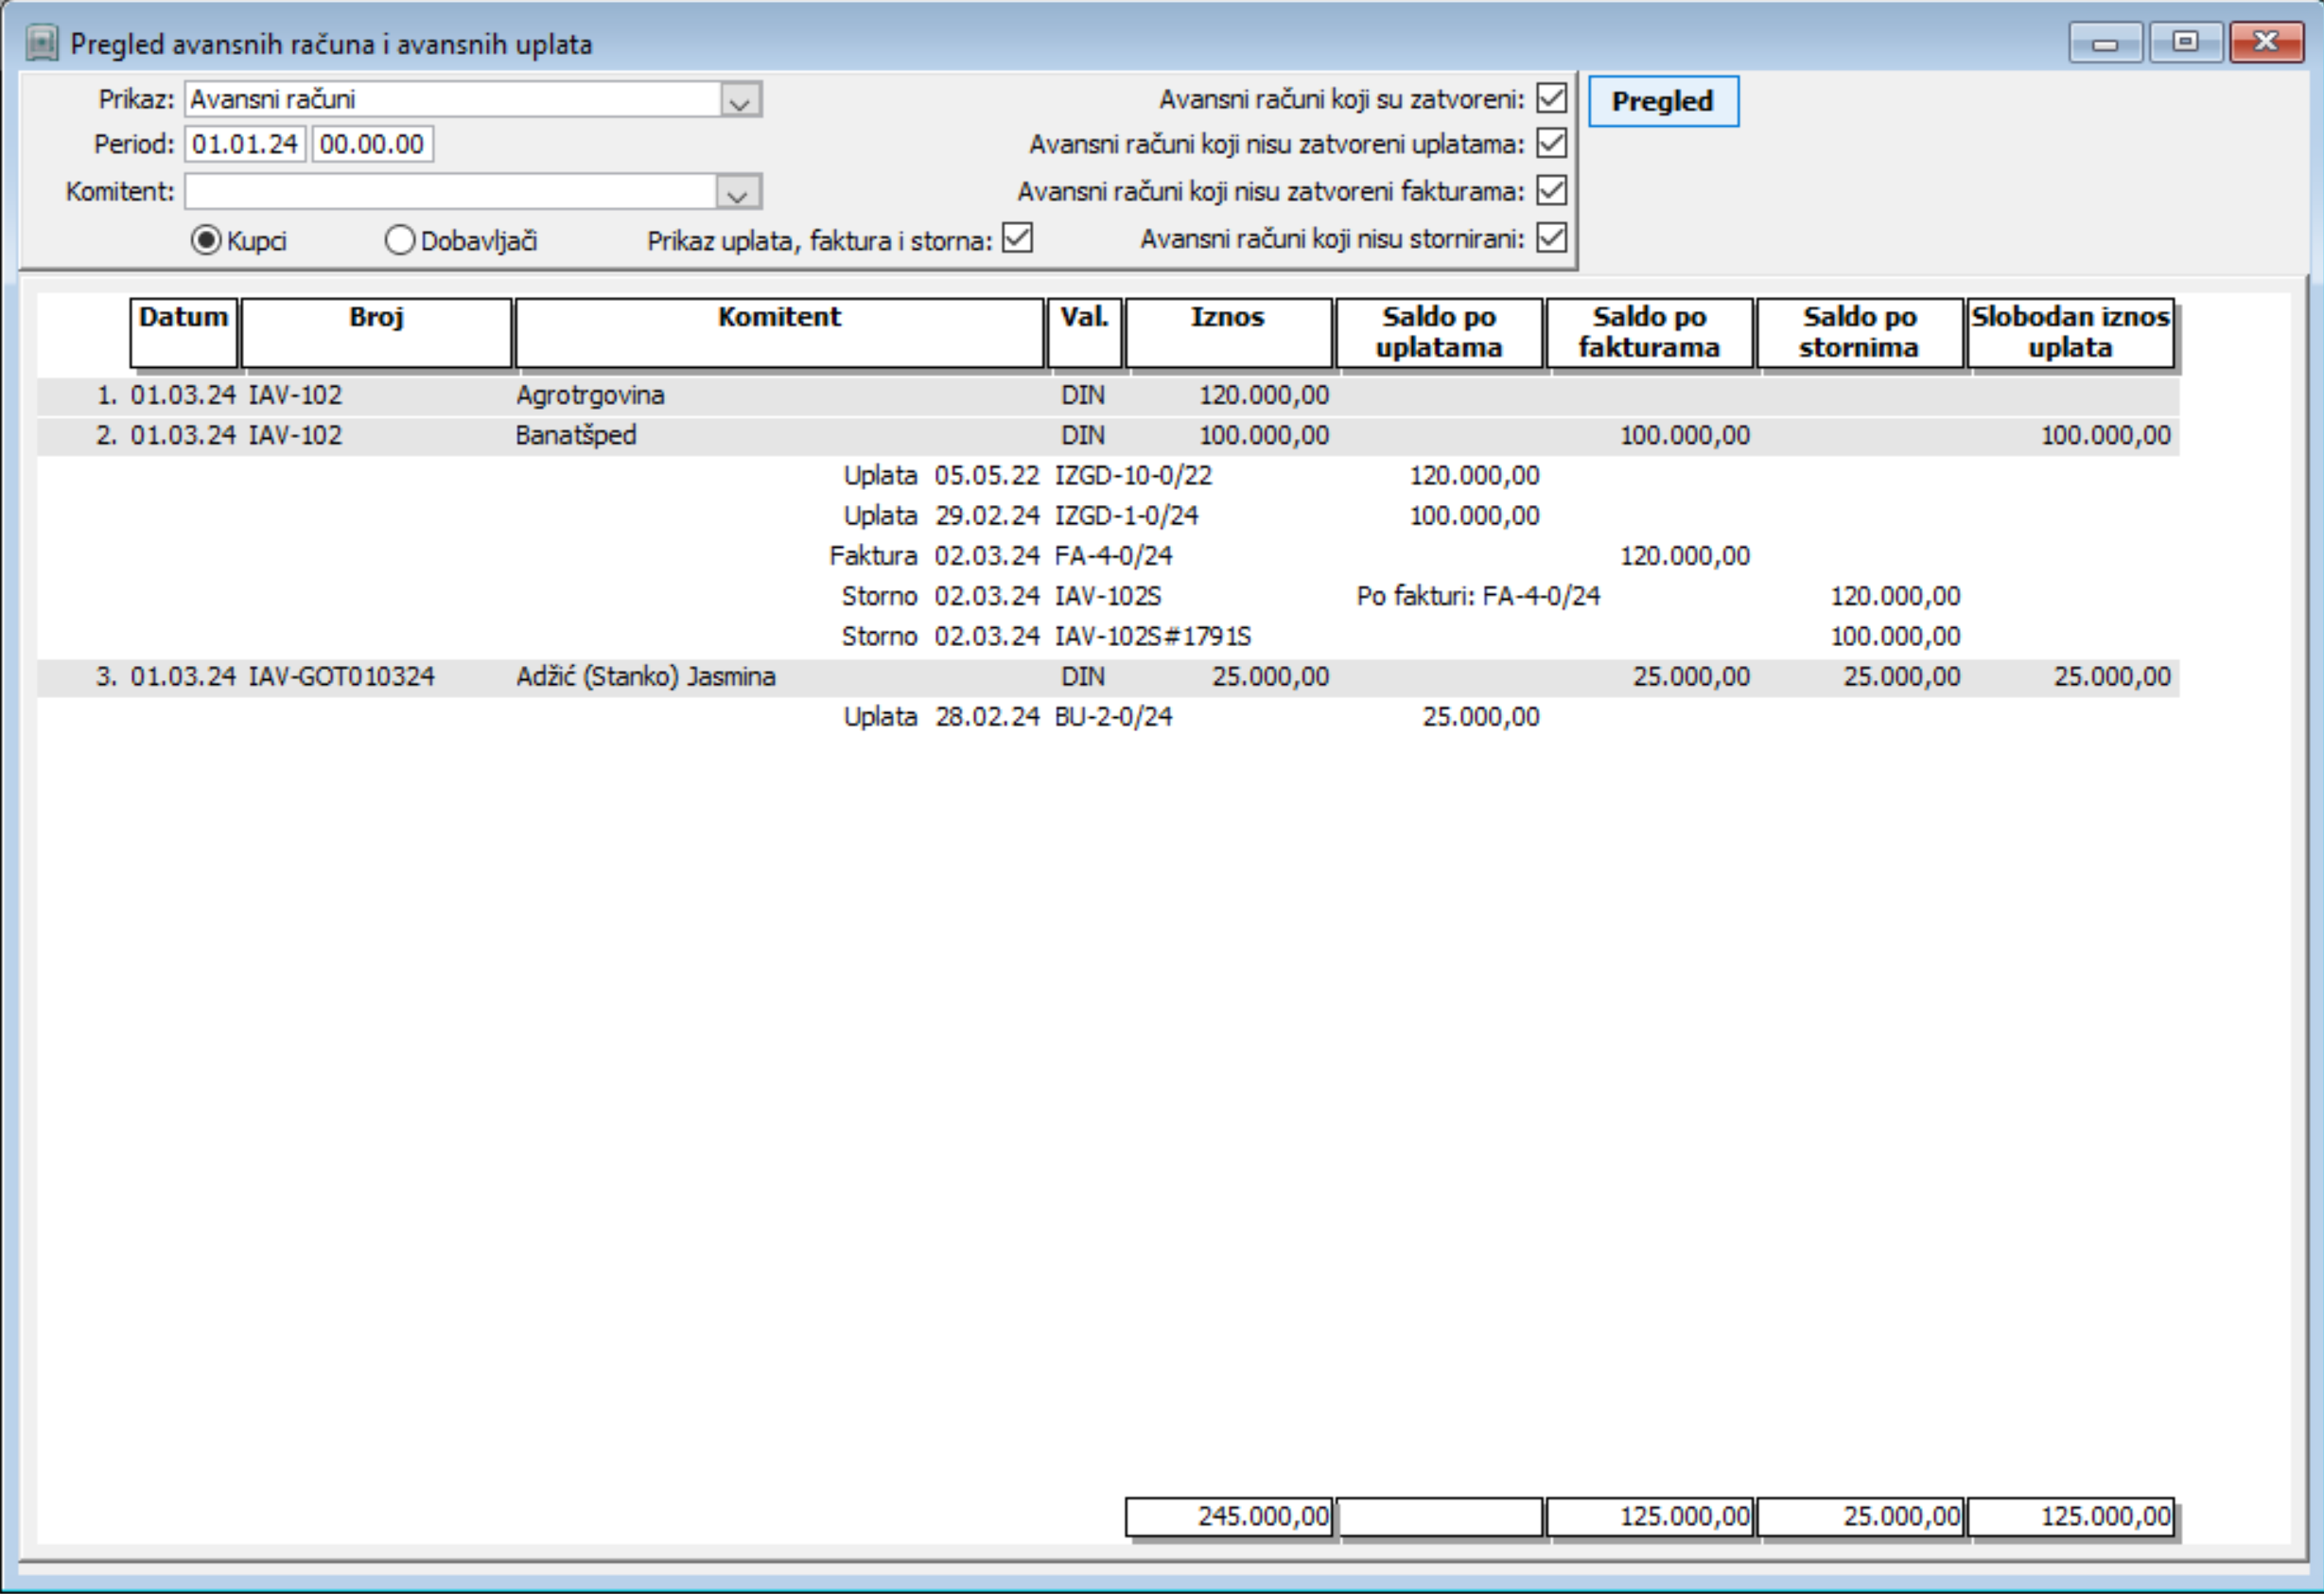The image size is (2324, 1594).
Task: Click the period end date field
Action: [x=372, y=144]
